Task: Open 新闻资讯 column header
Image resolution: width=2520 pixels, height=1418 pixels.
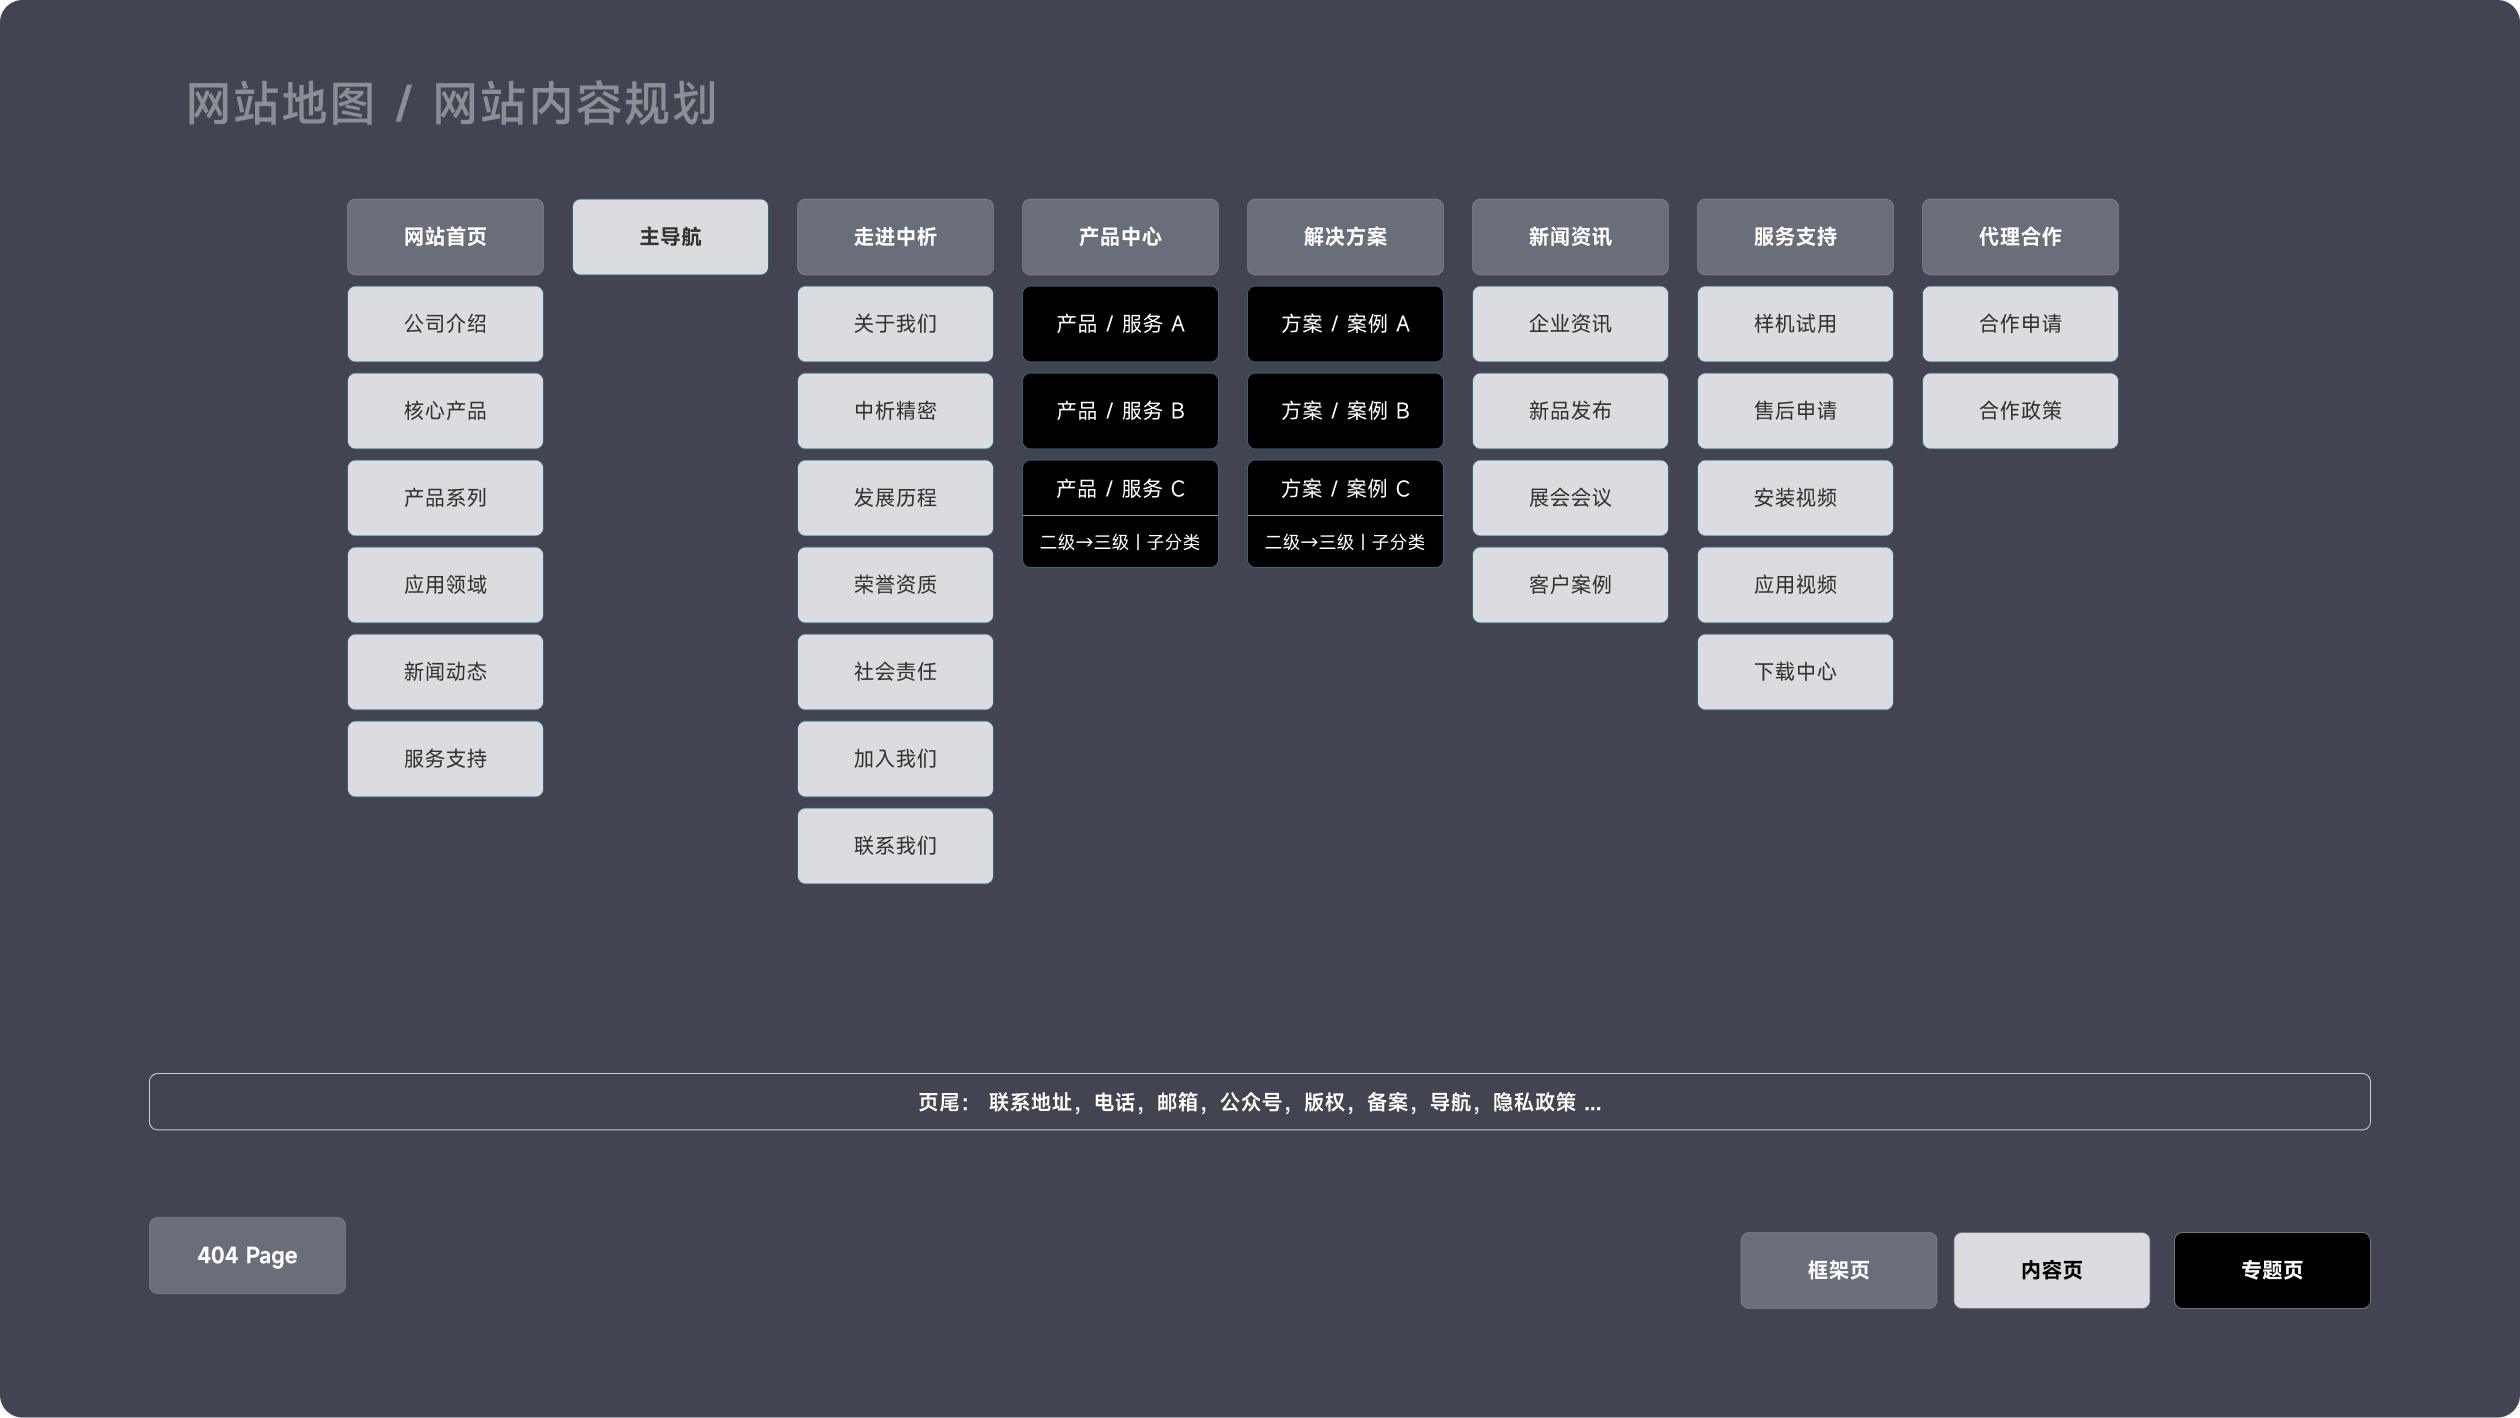Action: click(1570, 237)
